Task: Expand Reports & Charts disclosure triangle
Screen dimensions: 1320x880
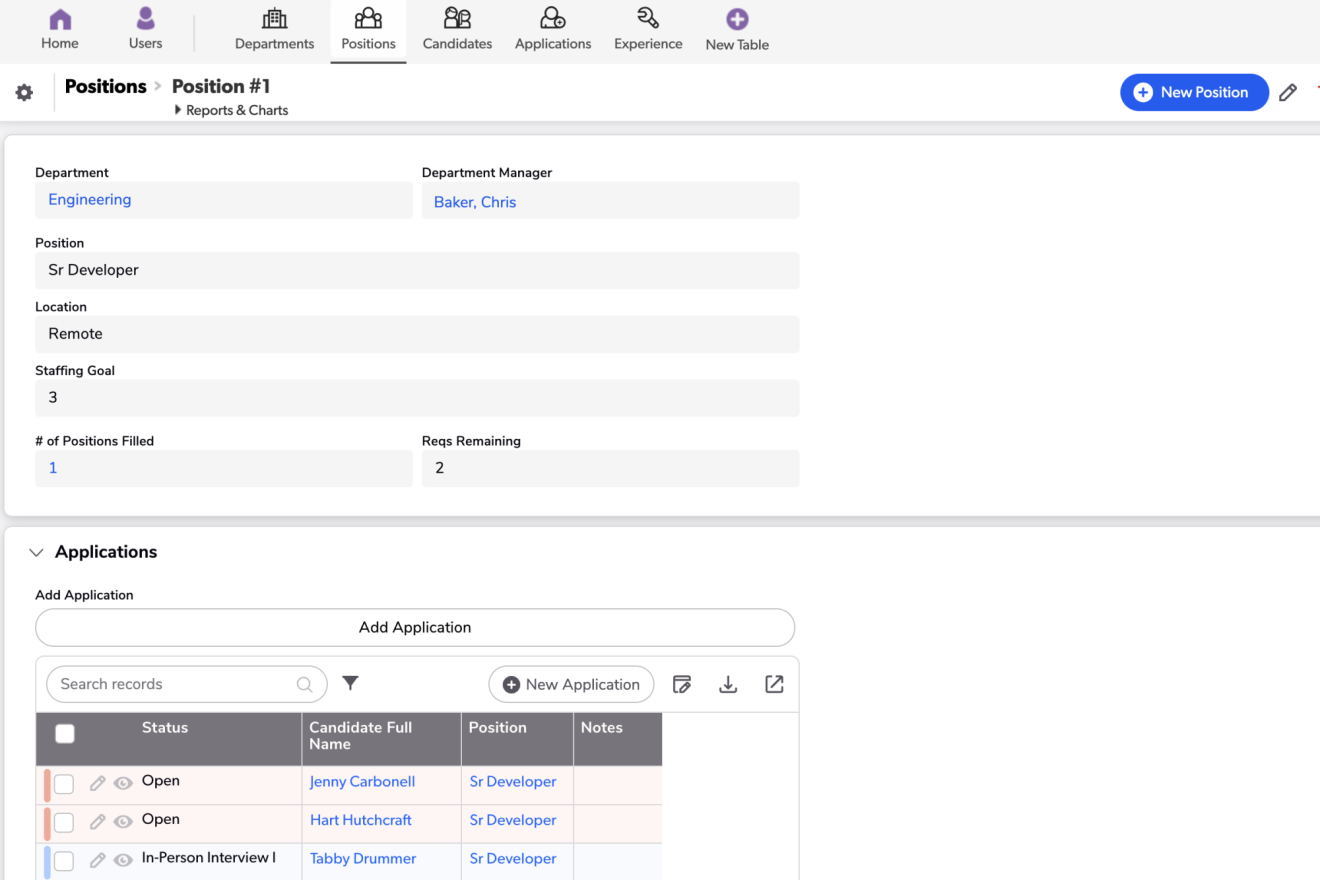Action: point(178,110)
